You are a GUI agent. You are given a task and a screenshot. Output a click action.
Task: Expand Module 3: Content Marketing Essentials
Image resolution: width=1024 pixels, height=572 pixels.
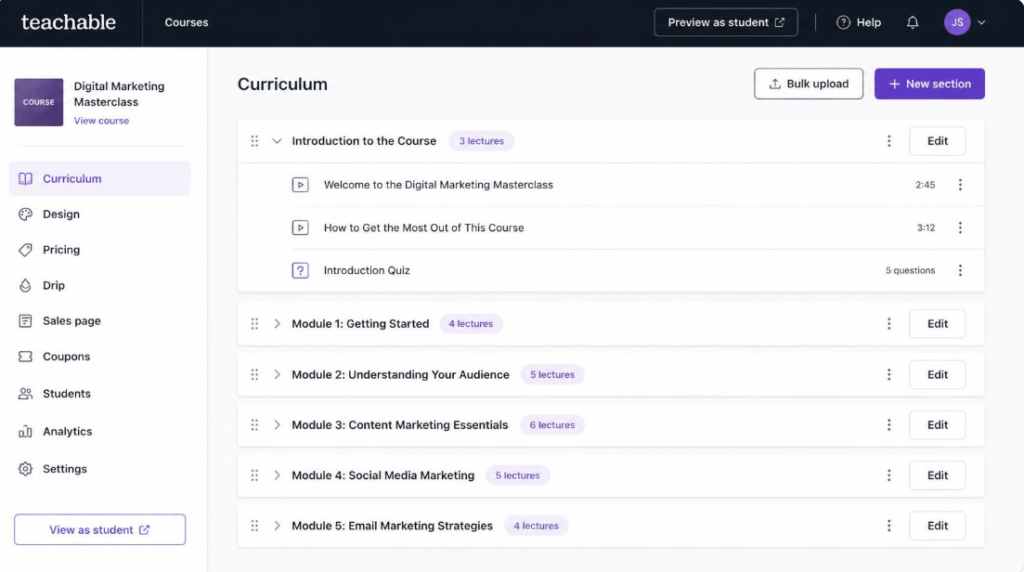[277, 425]
